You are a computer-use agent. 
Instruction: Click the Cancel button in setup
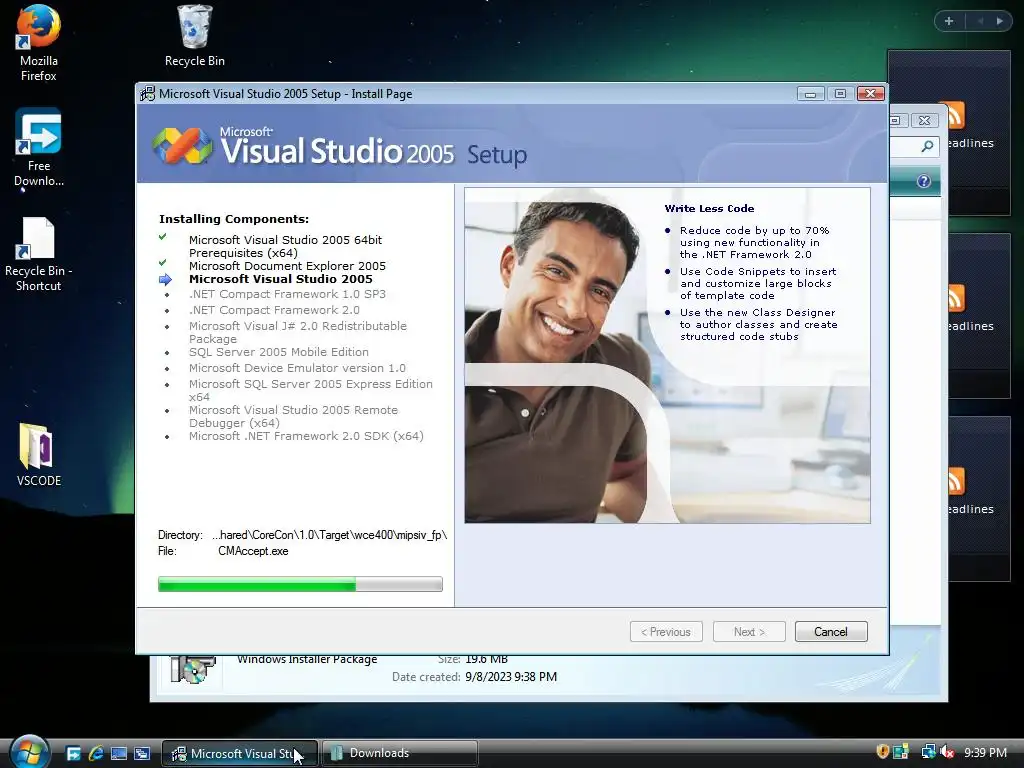tap(831, 632)
